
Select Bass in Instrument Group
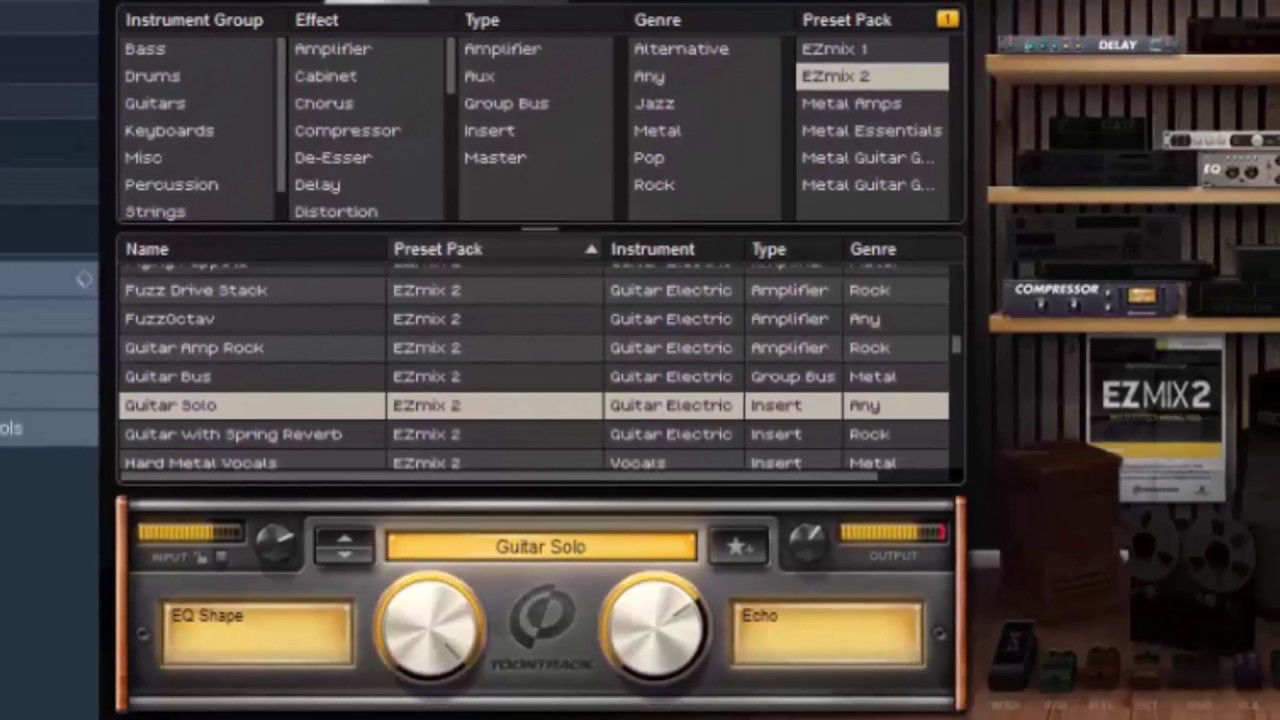coord(145,49)
